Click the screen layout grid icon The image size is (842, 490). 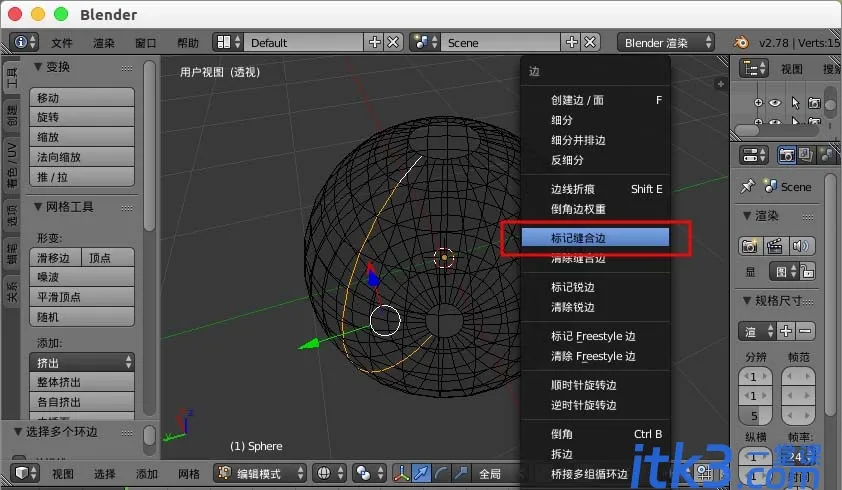tap(224, 42)
